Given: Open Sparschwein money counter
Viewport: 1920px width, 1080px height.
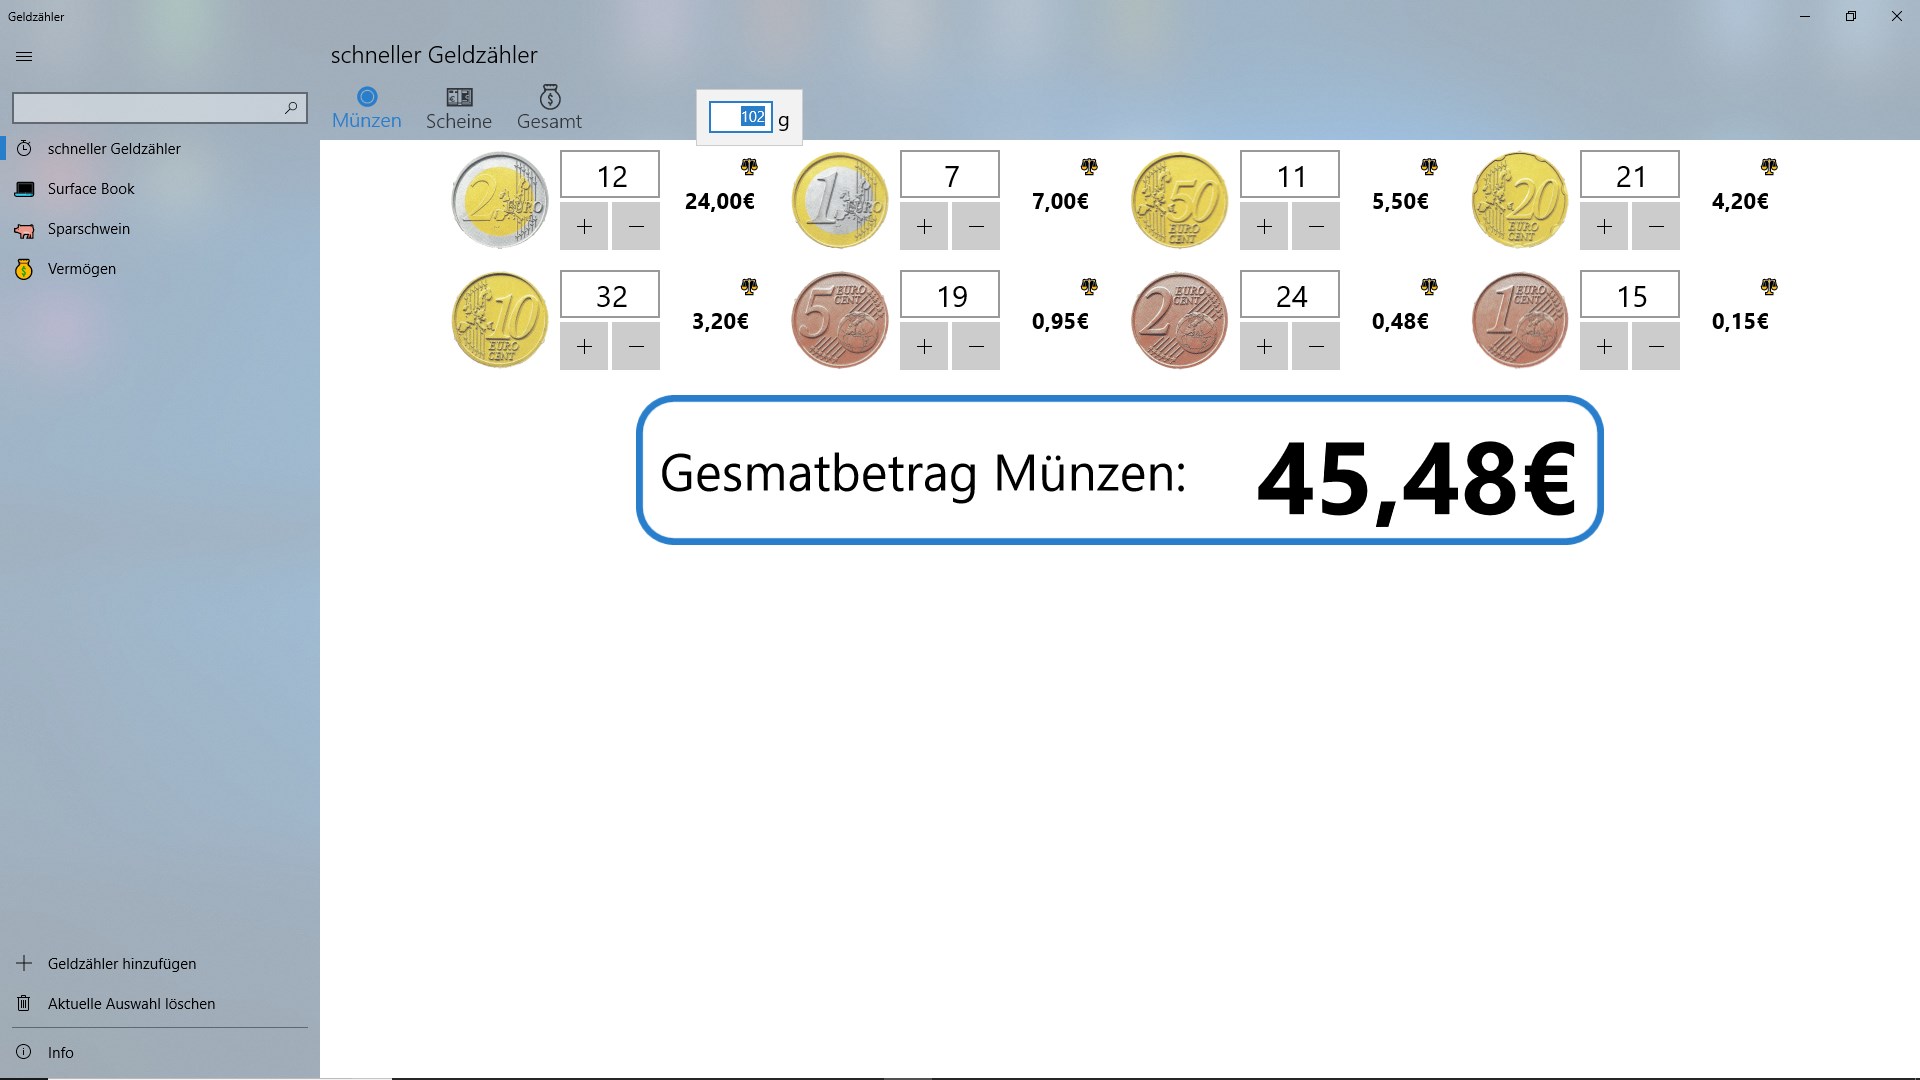Looking at the screenshot, I should 88,229.
